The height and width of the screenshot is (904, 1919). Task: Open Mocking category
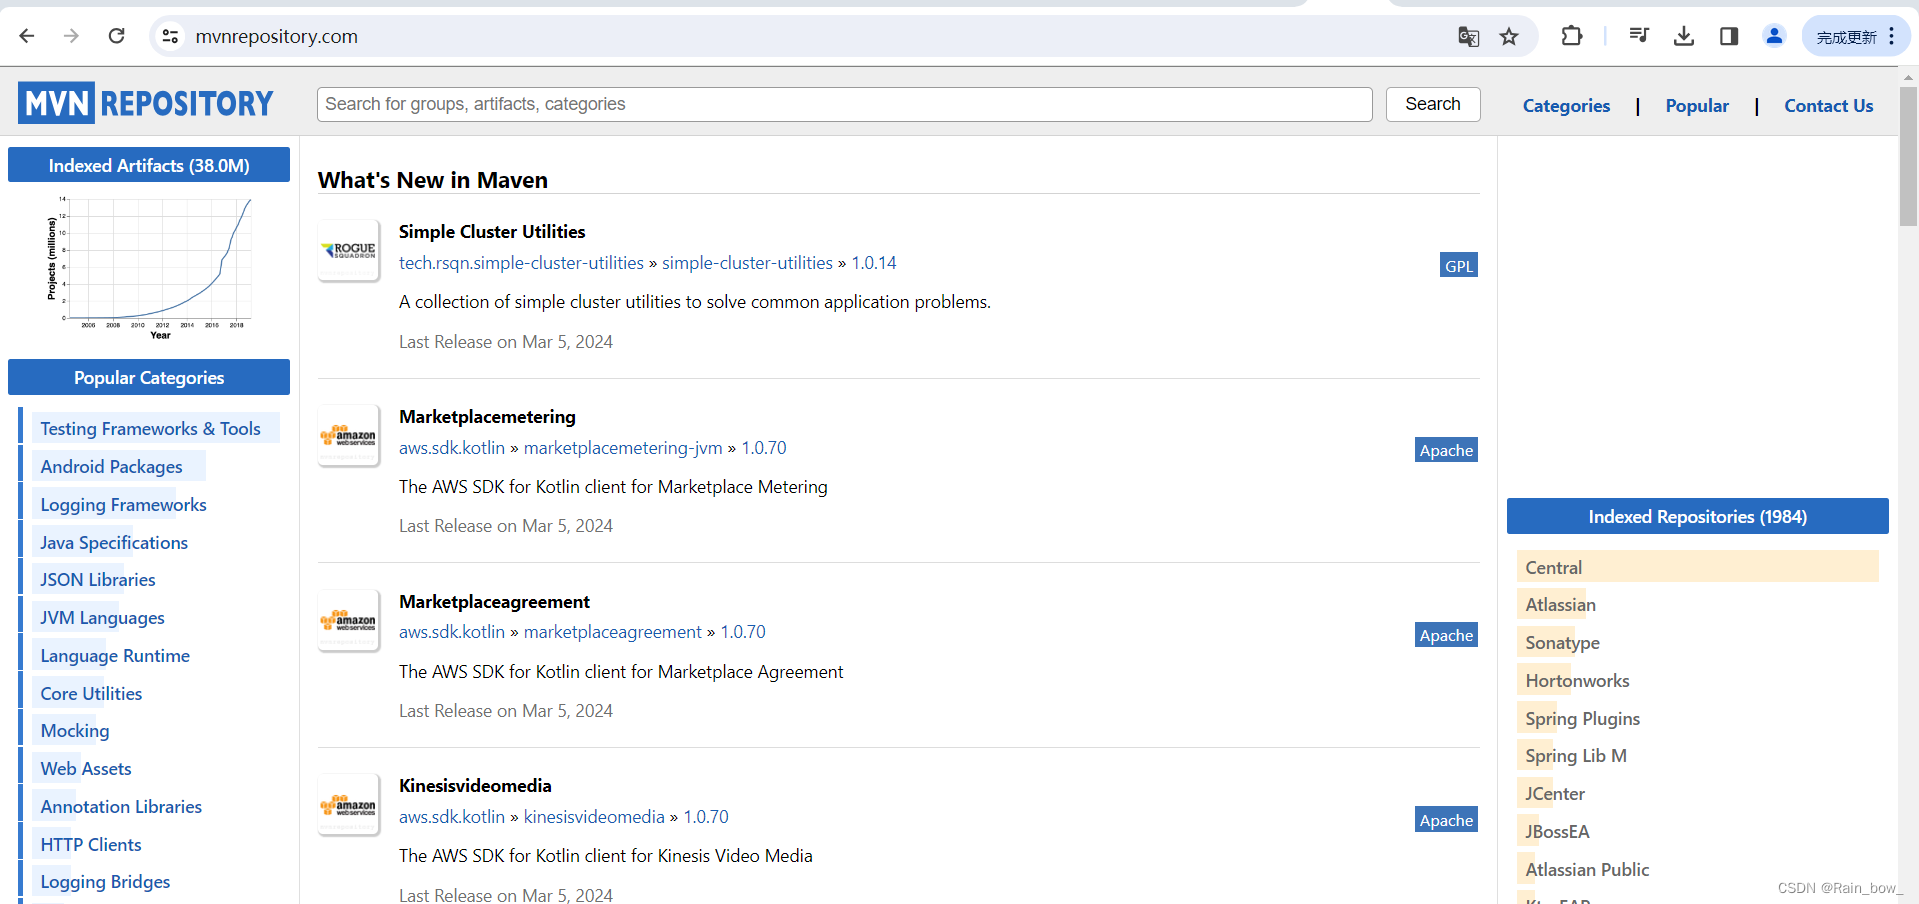point(75,731)
